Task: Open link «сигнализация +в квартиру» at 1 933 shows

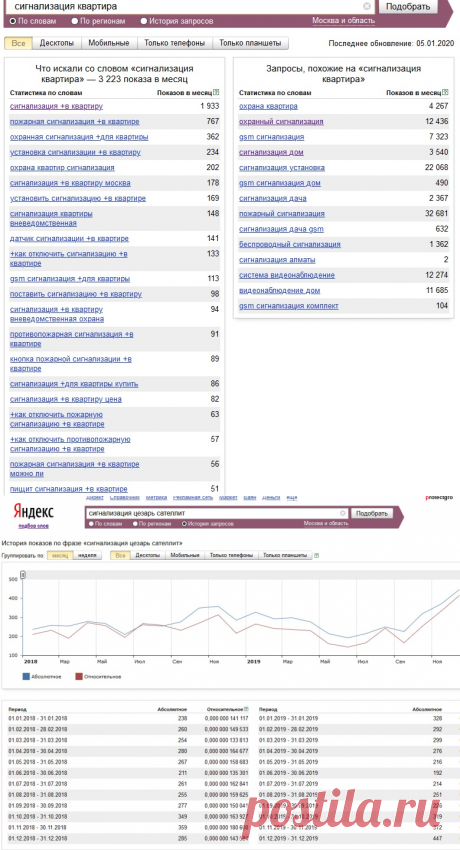Action: (56, 106)
